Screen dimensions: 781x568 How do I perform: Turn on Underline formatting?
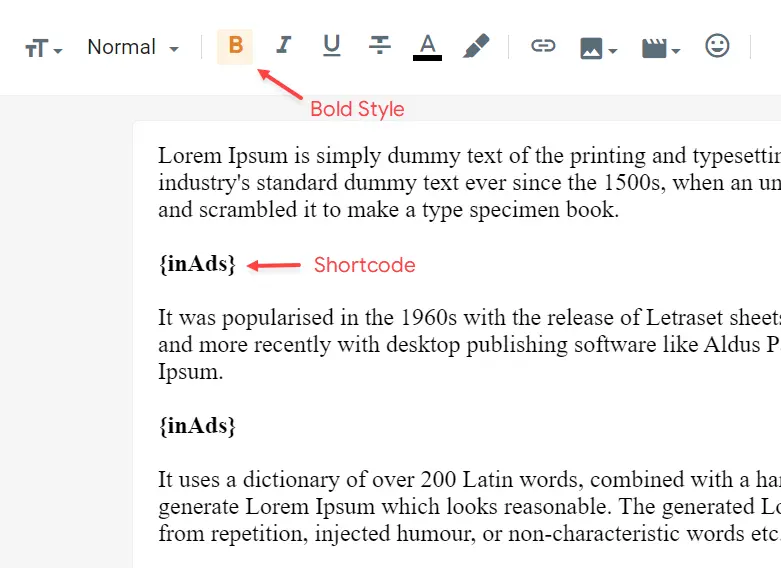click(x=332, y=46)
